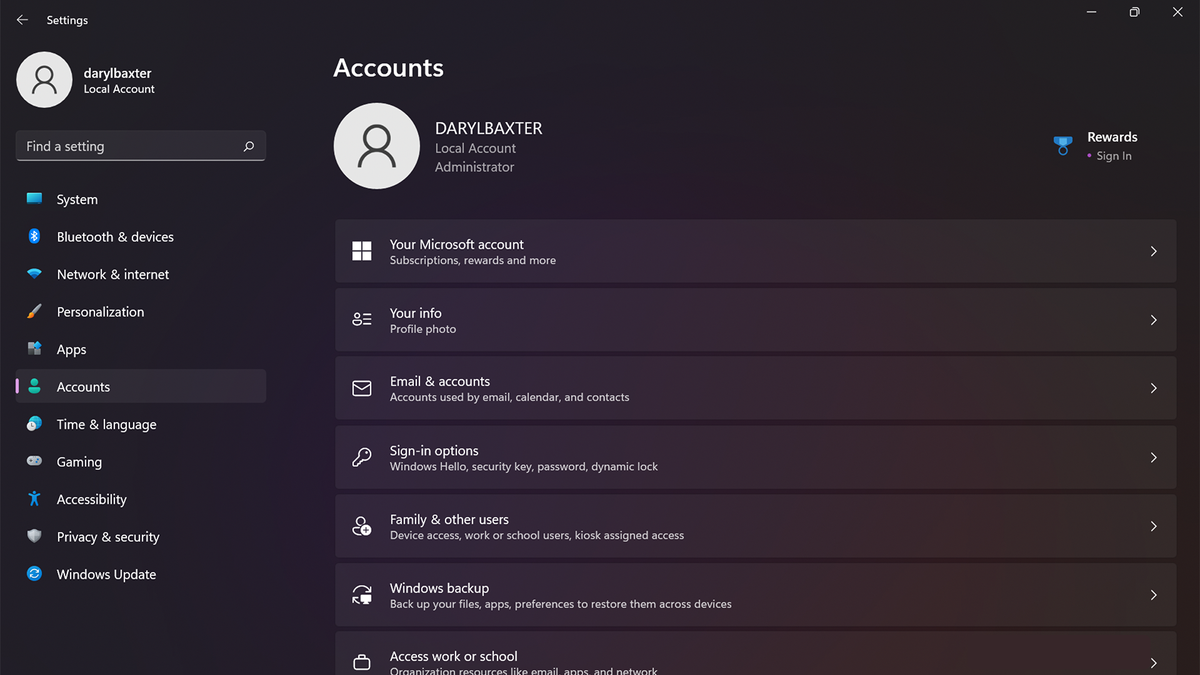The width and height of the screenshot is (1200, 675).
Task: Select the Privacy & security shield icon
Action: (35, 536)
